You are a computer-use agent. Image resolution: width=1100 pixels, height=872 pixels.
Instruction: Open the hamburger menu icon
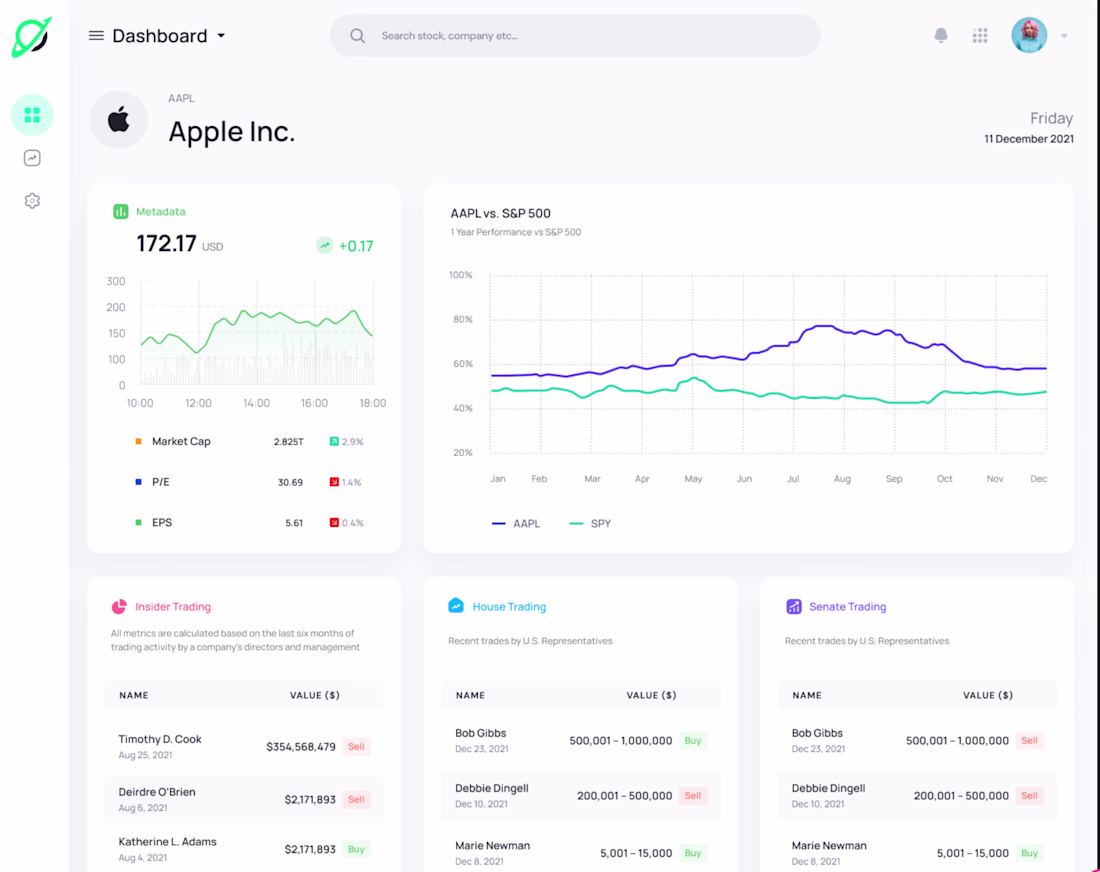96,35
